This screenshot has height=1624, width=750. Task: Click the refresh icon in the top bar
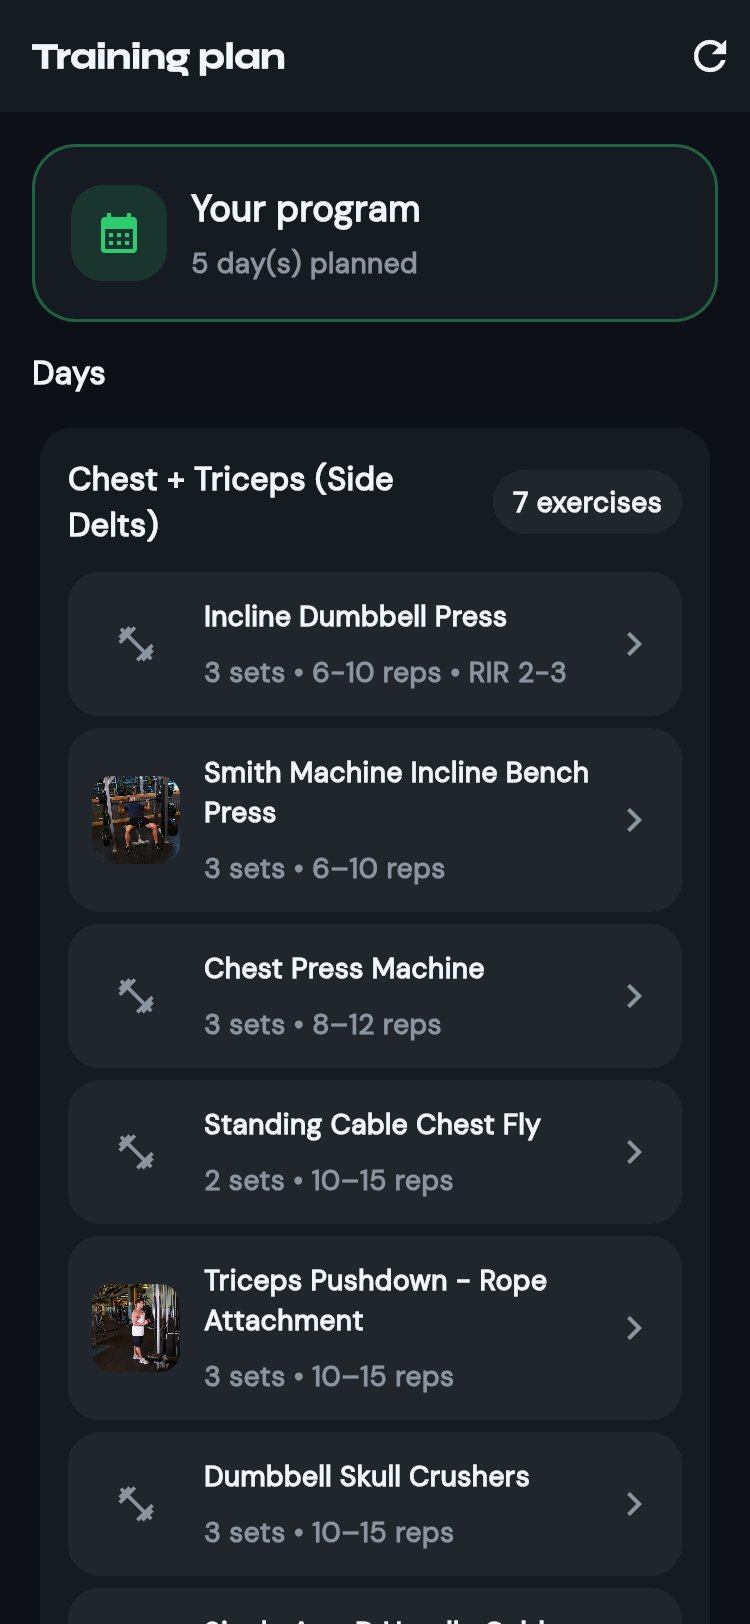pos(710,55)
